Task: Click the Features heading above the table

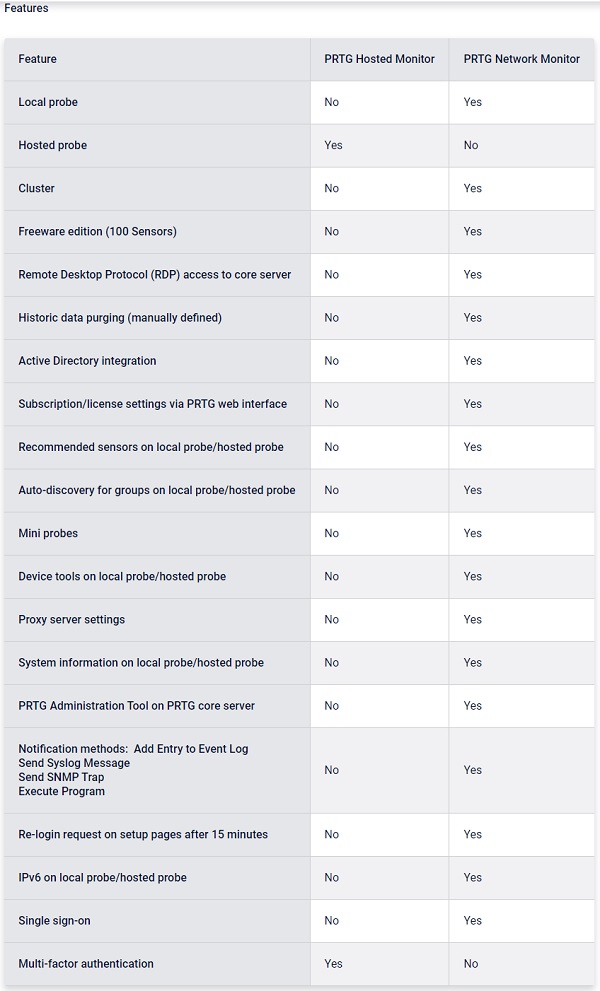Action: (26, 8)
